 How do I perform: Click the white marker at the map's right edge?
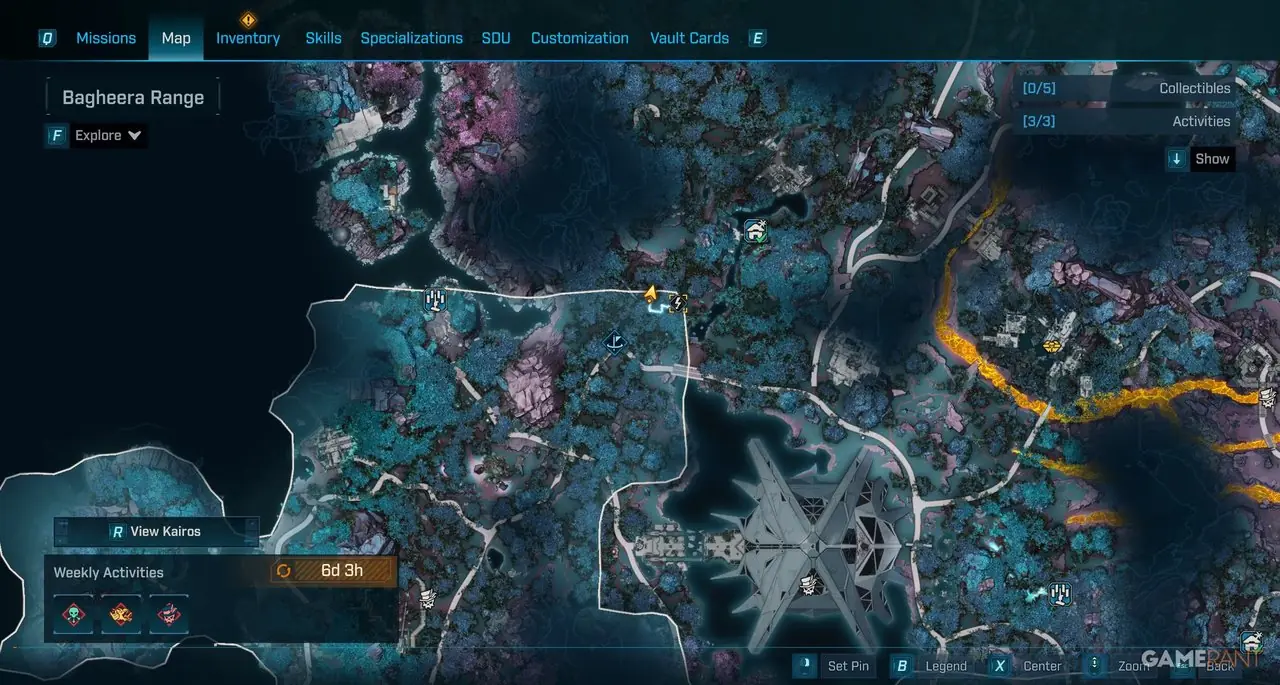coord(1268,398)
